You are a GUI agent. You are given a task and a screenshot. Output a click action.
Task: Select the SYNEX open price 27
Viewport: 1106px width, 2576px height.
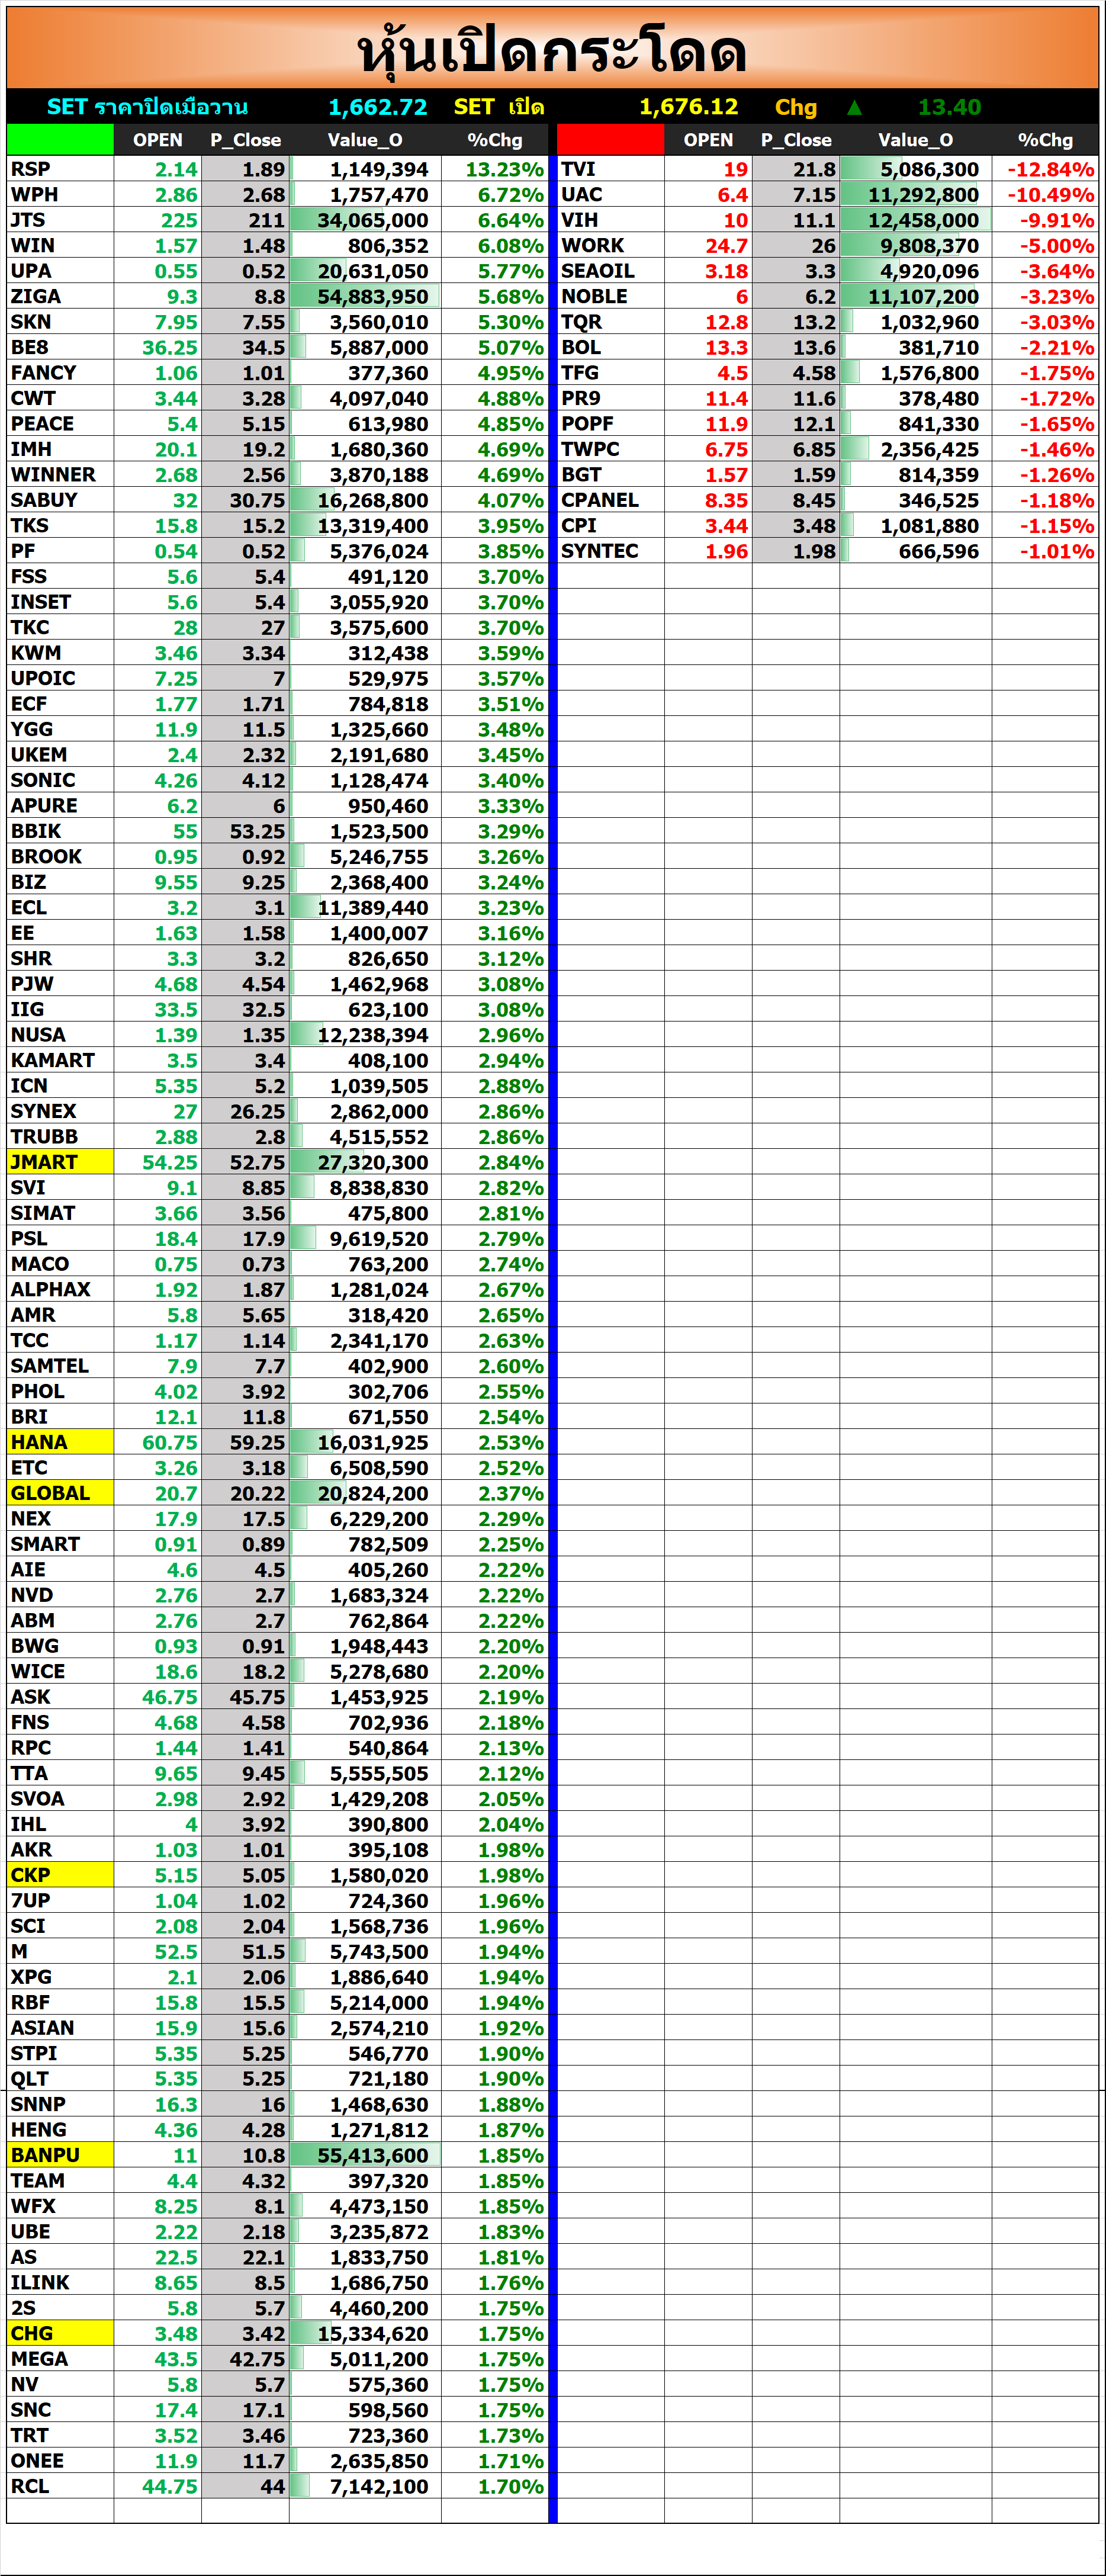158,1111
